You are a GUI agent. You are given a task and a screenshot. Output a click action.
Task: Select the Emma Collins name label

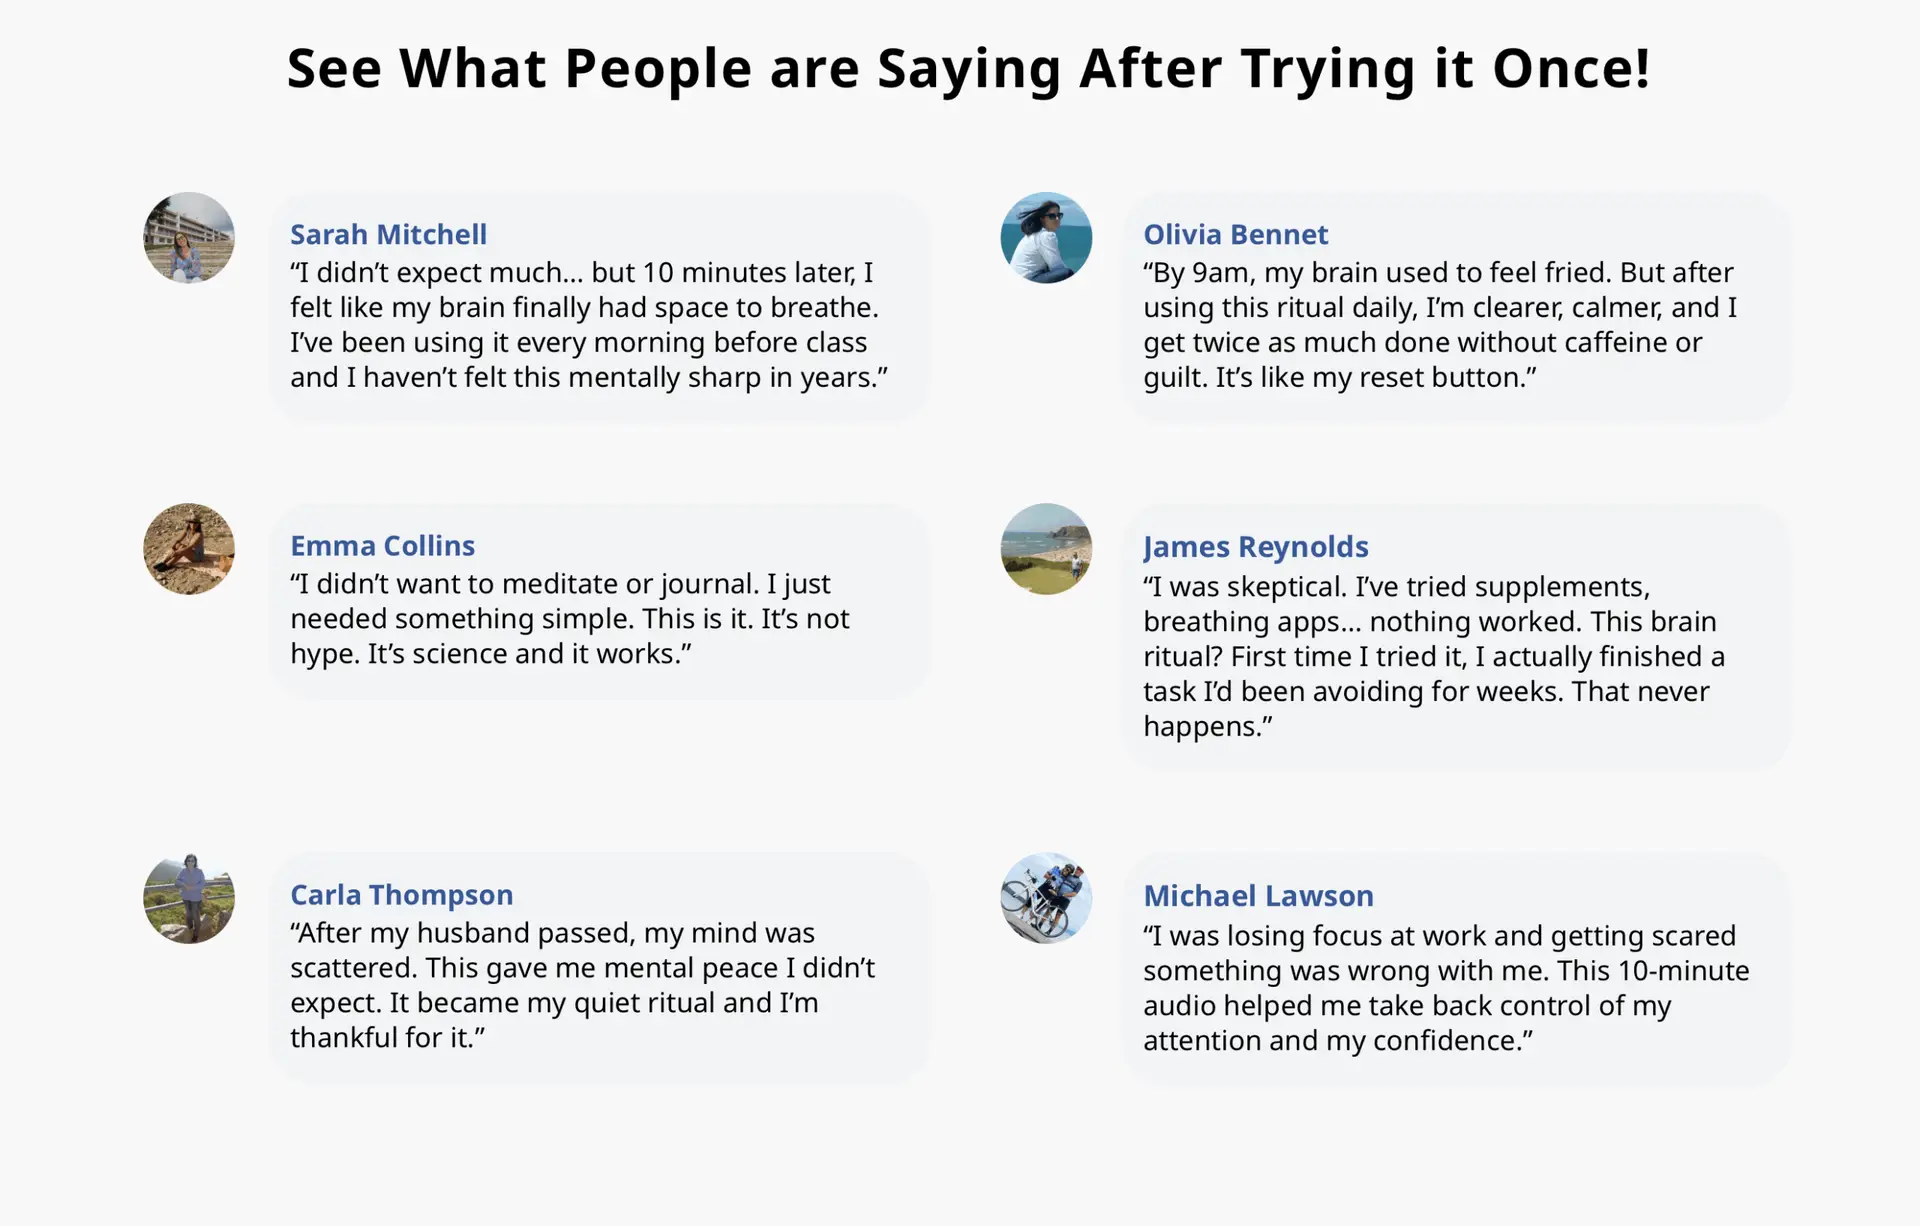click(x=382, y=545)
